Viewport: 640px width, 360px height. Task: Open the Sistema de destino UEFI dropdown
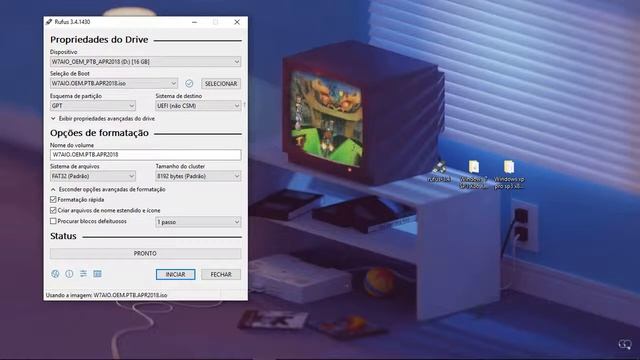(198, 106)
